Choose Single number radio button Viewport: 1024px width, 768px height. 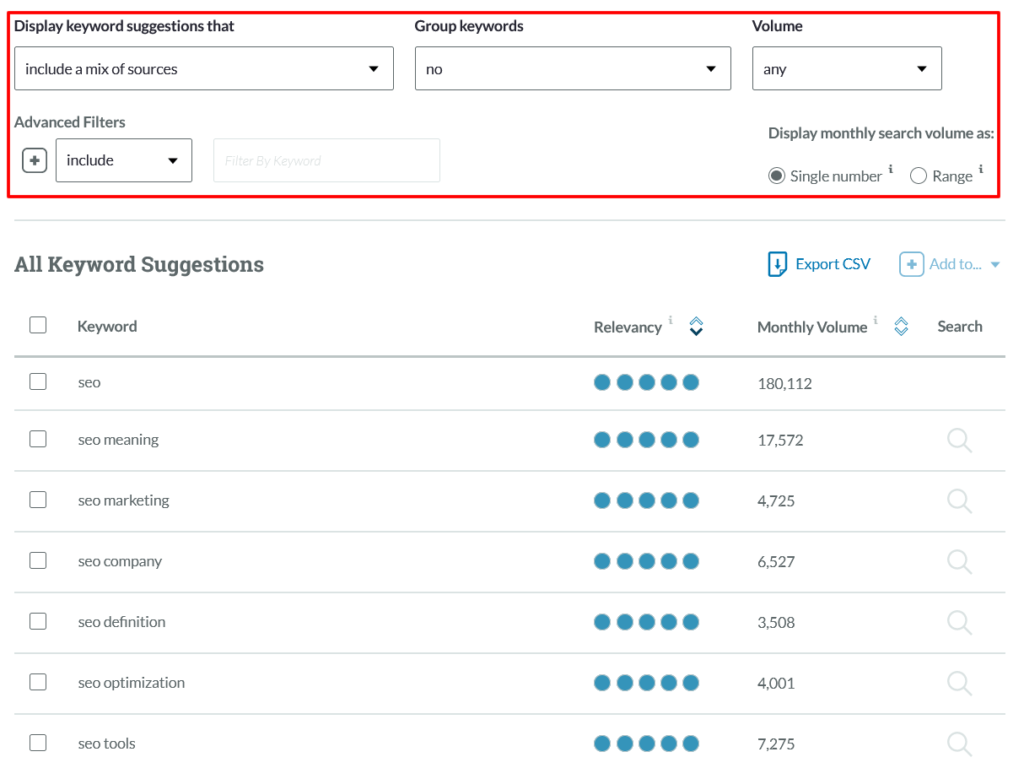(776, 176)
